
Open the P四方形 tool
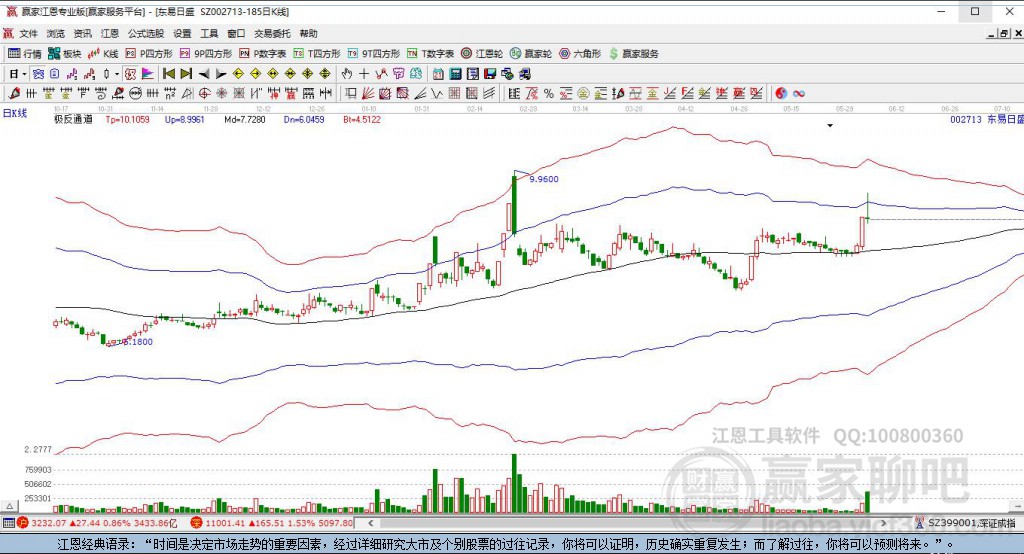[149, 54]
